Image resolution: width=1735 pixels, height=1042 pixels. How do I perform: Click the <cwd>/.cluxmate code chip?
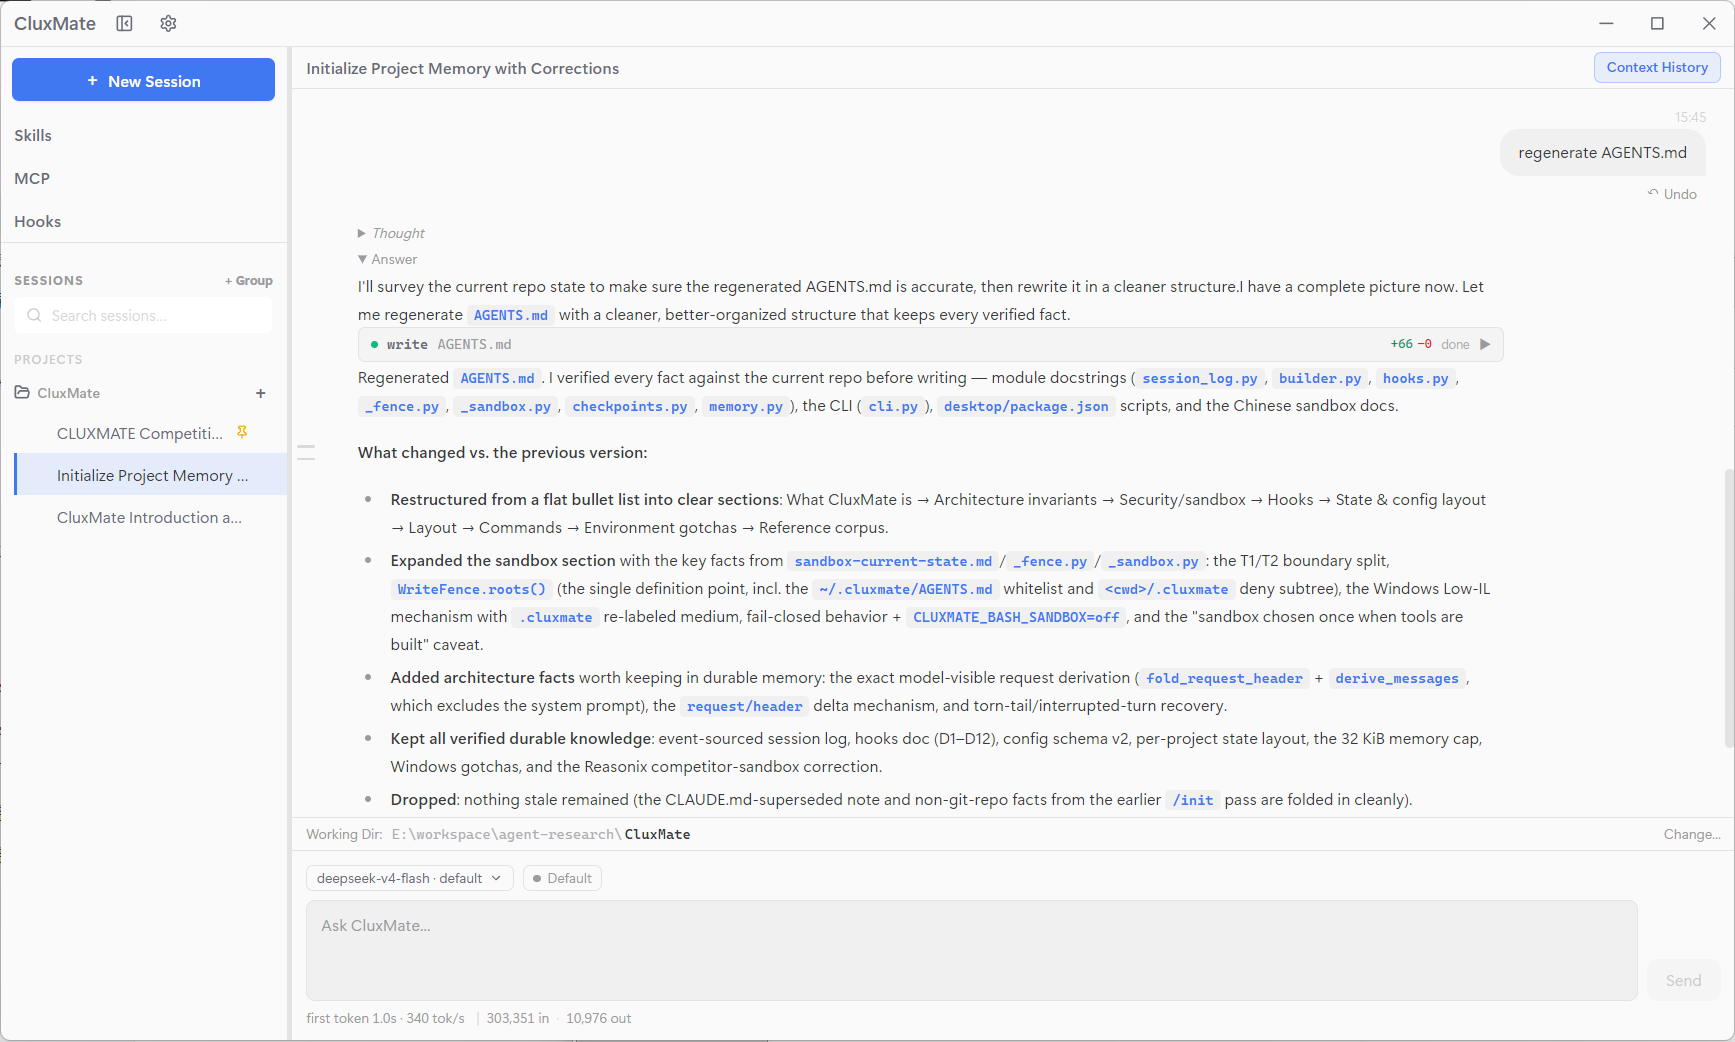tap(1166, 589)
